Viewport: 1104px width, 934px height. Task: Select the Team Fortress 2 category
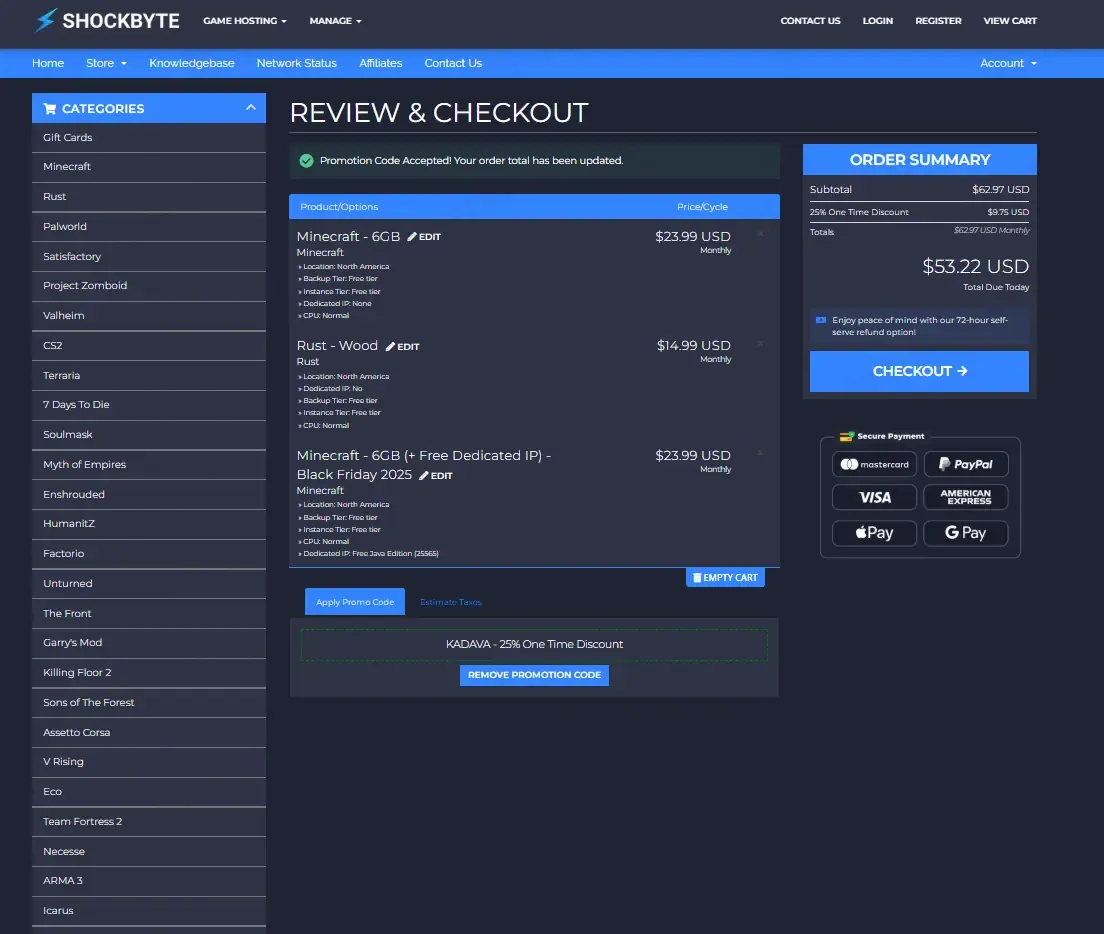pos(149,821)
